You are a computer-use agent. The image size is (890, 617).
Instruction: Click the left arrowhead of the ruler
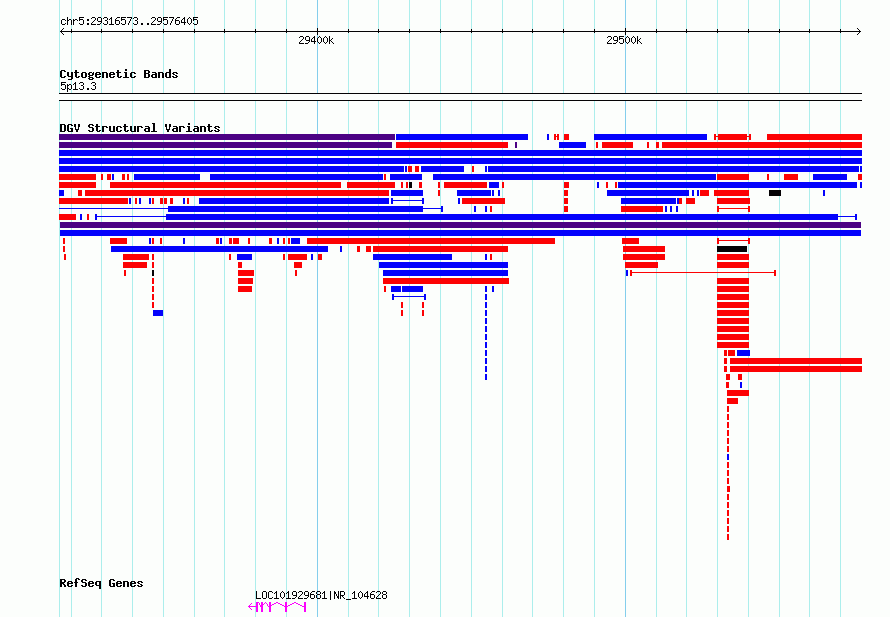click(x=62, y=31)
